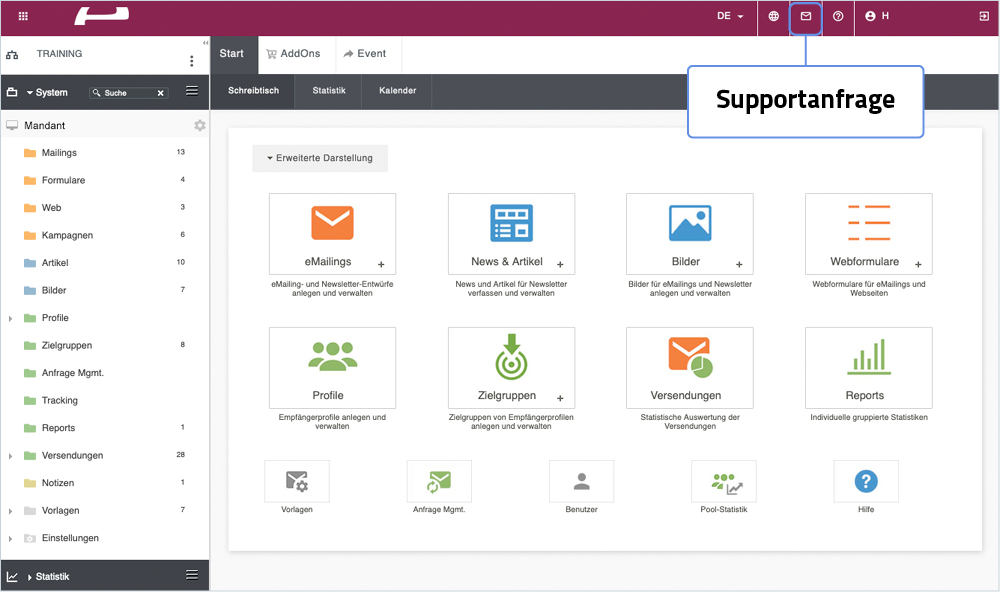Switch to the Kalender tab
Image resolution: width=1000 pixels, height=592 pixels.
(x=397, y=91)
